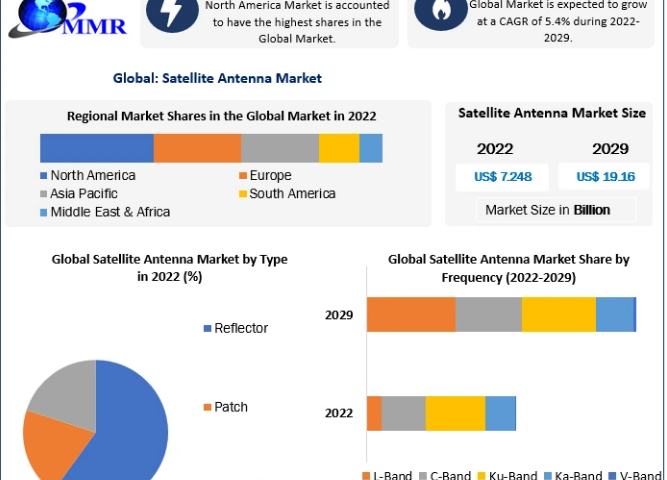Click the North America legend swatch

pos(43,175)
